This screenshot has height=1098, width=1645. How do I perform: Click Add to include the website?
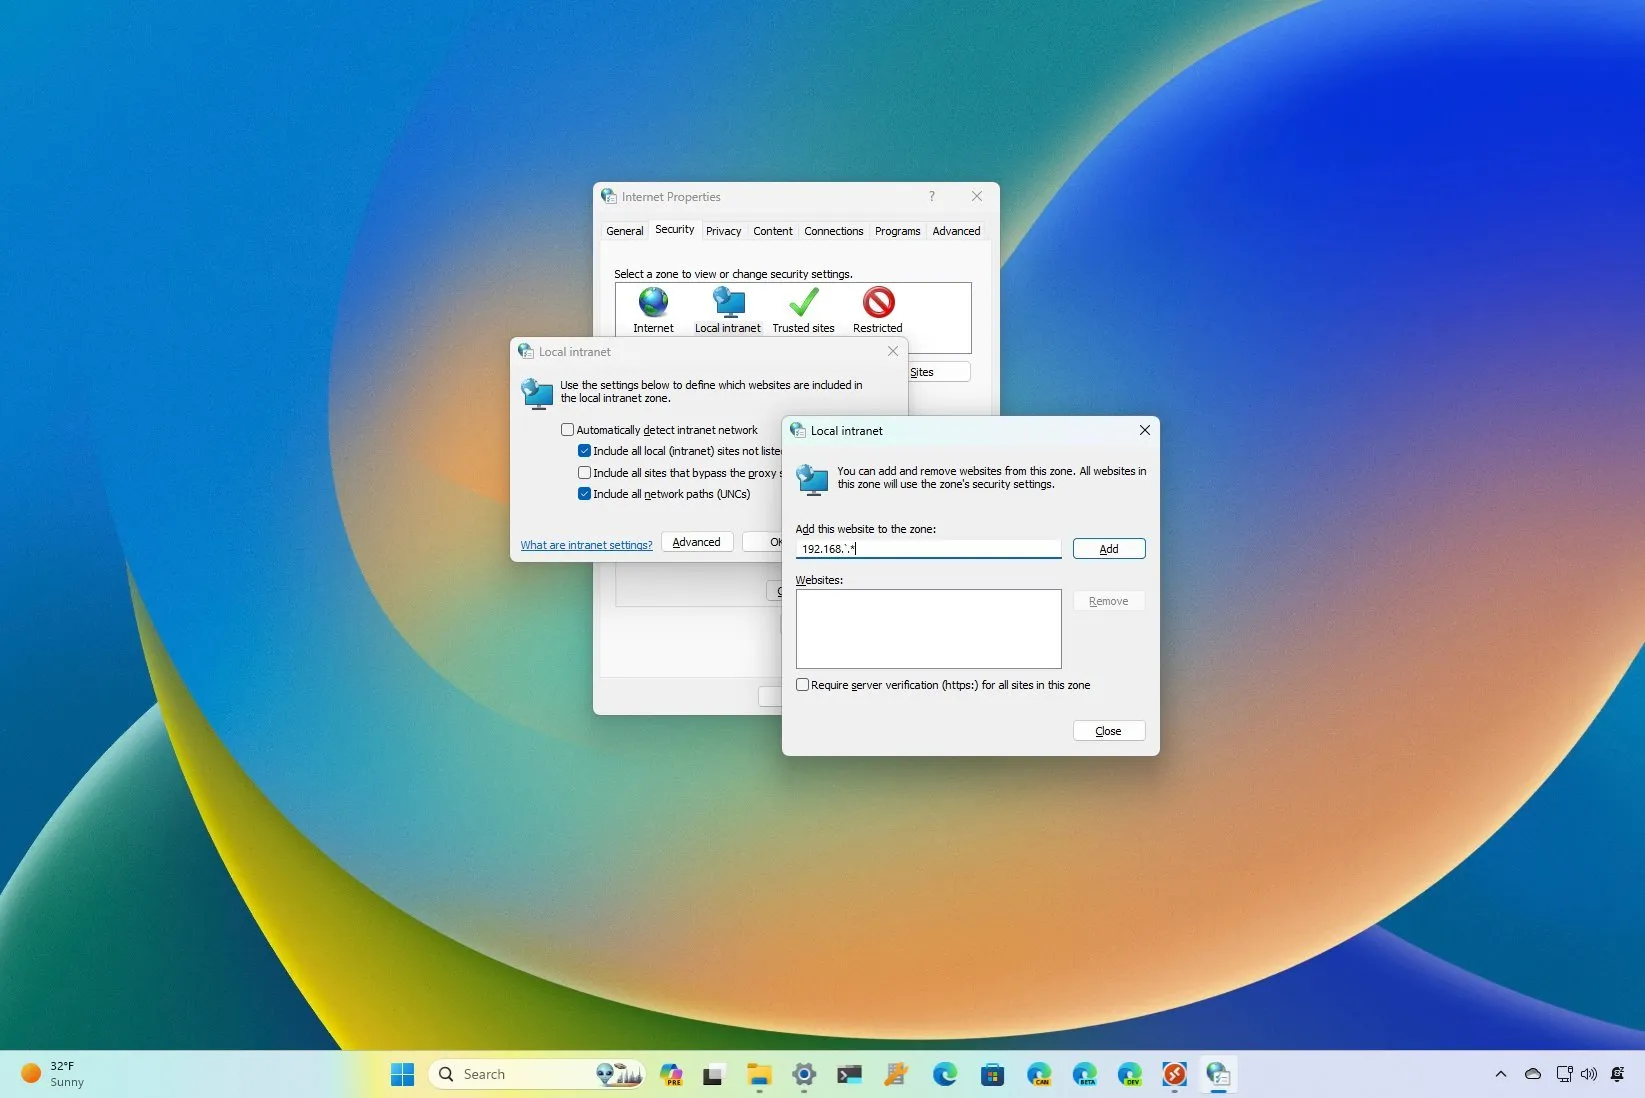[x=1108, y=548]
